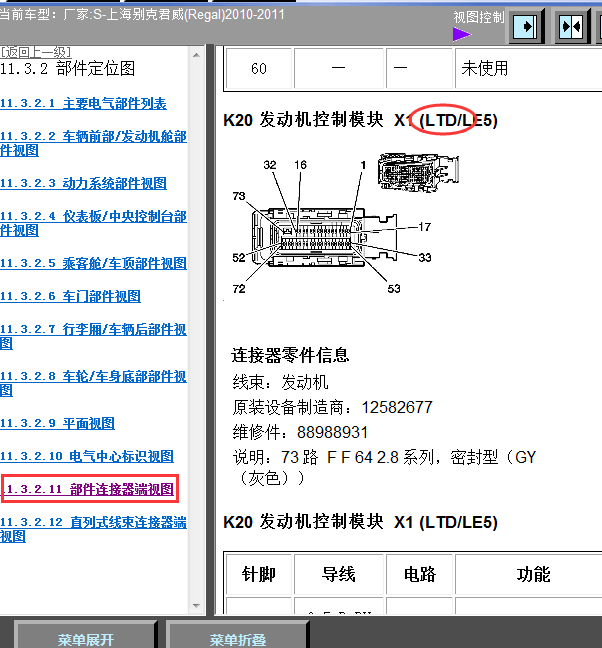Click the 11.3.2 部件定位图 heading
This screenshot has height=648, width=602.
tap(68, 69)
